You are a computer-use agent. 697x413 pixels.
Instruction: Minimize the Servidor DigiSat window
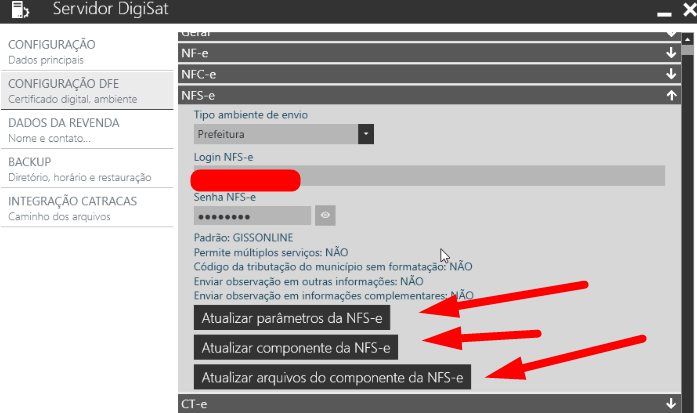pyautogui.click(x=661, y=13)
